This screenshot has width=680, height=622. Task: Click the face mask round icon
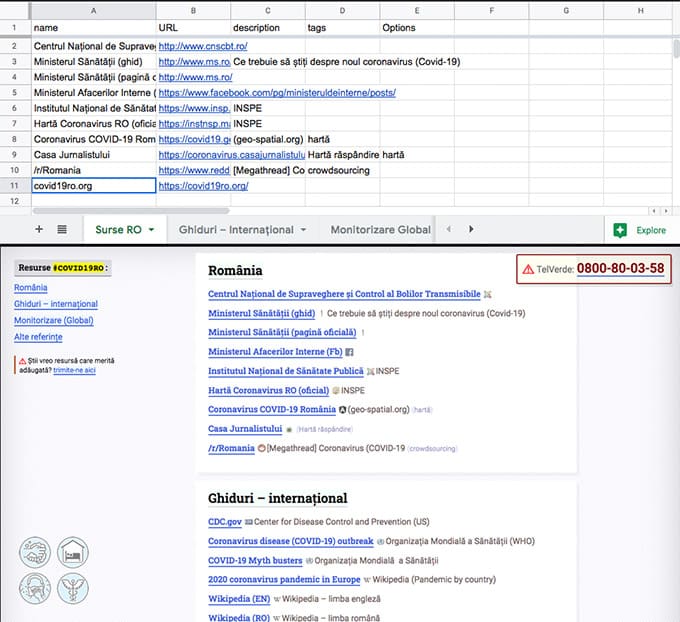(x=35, y=589)
